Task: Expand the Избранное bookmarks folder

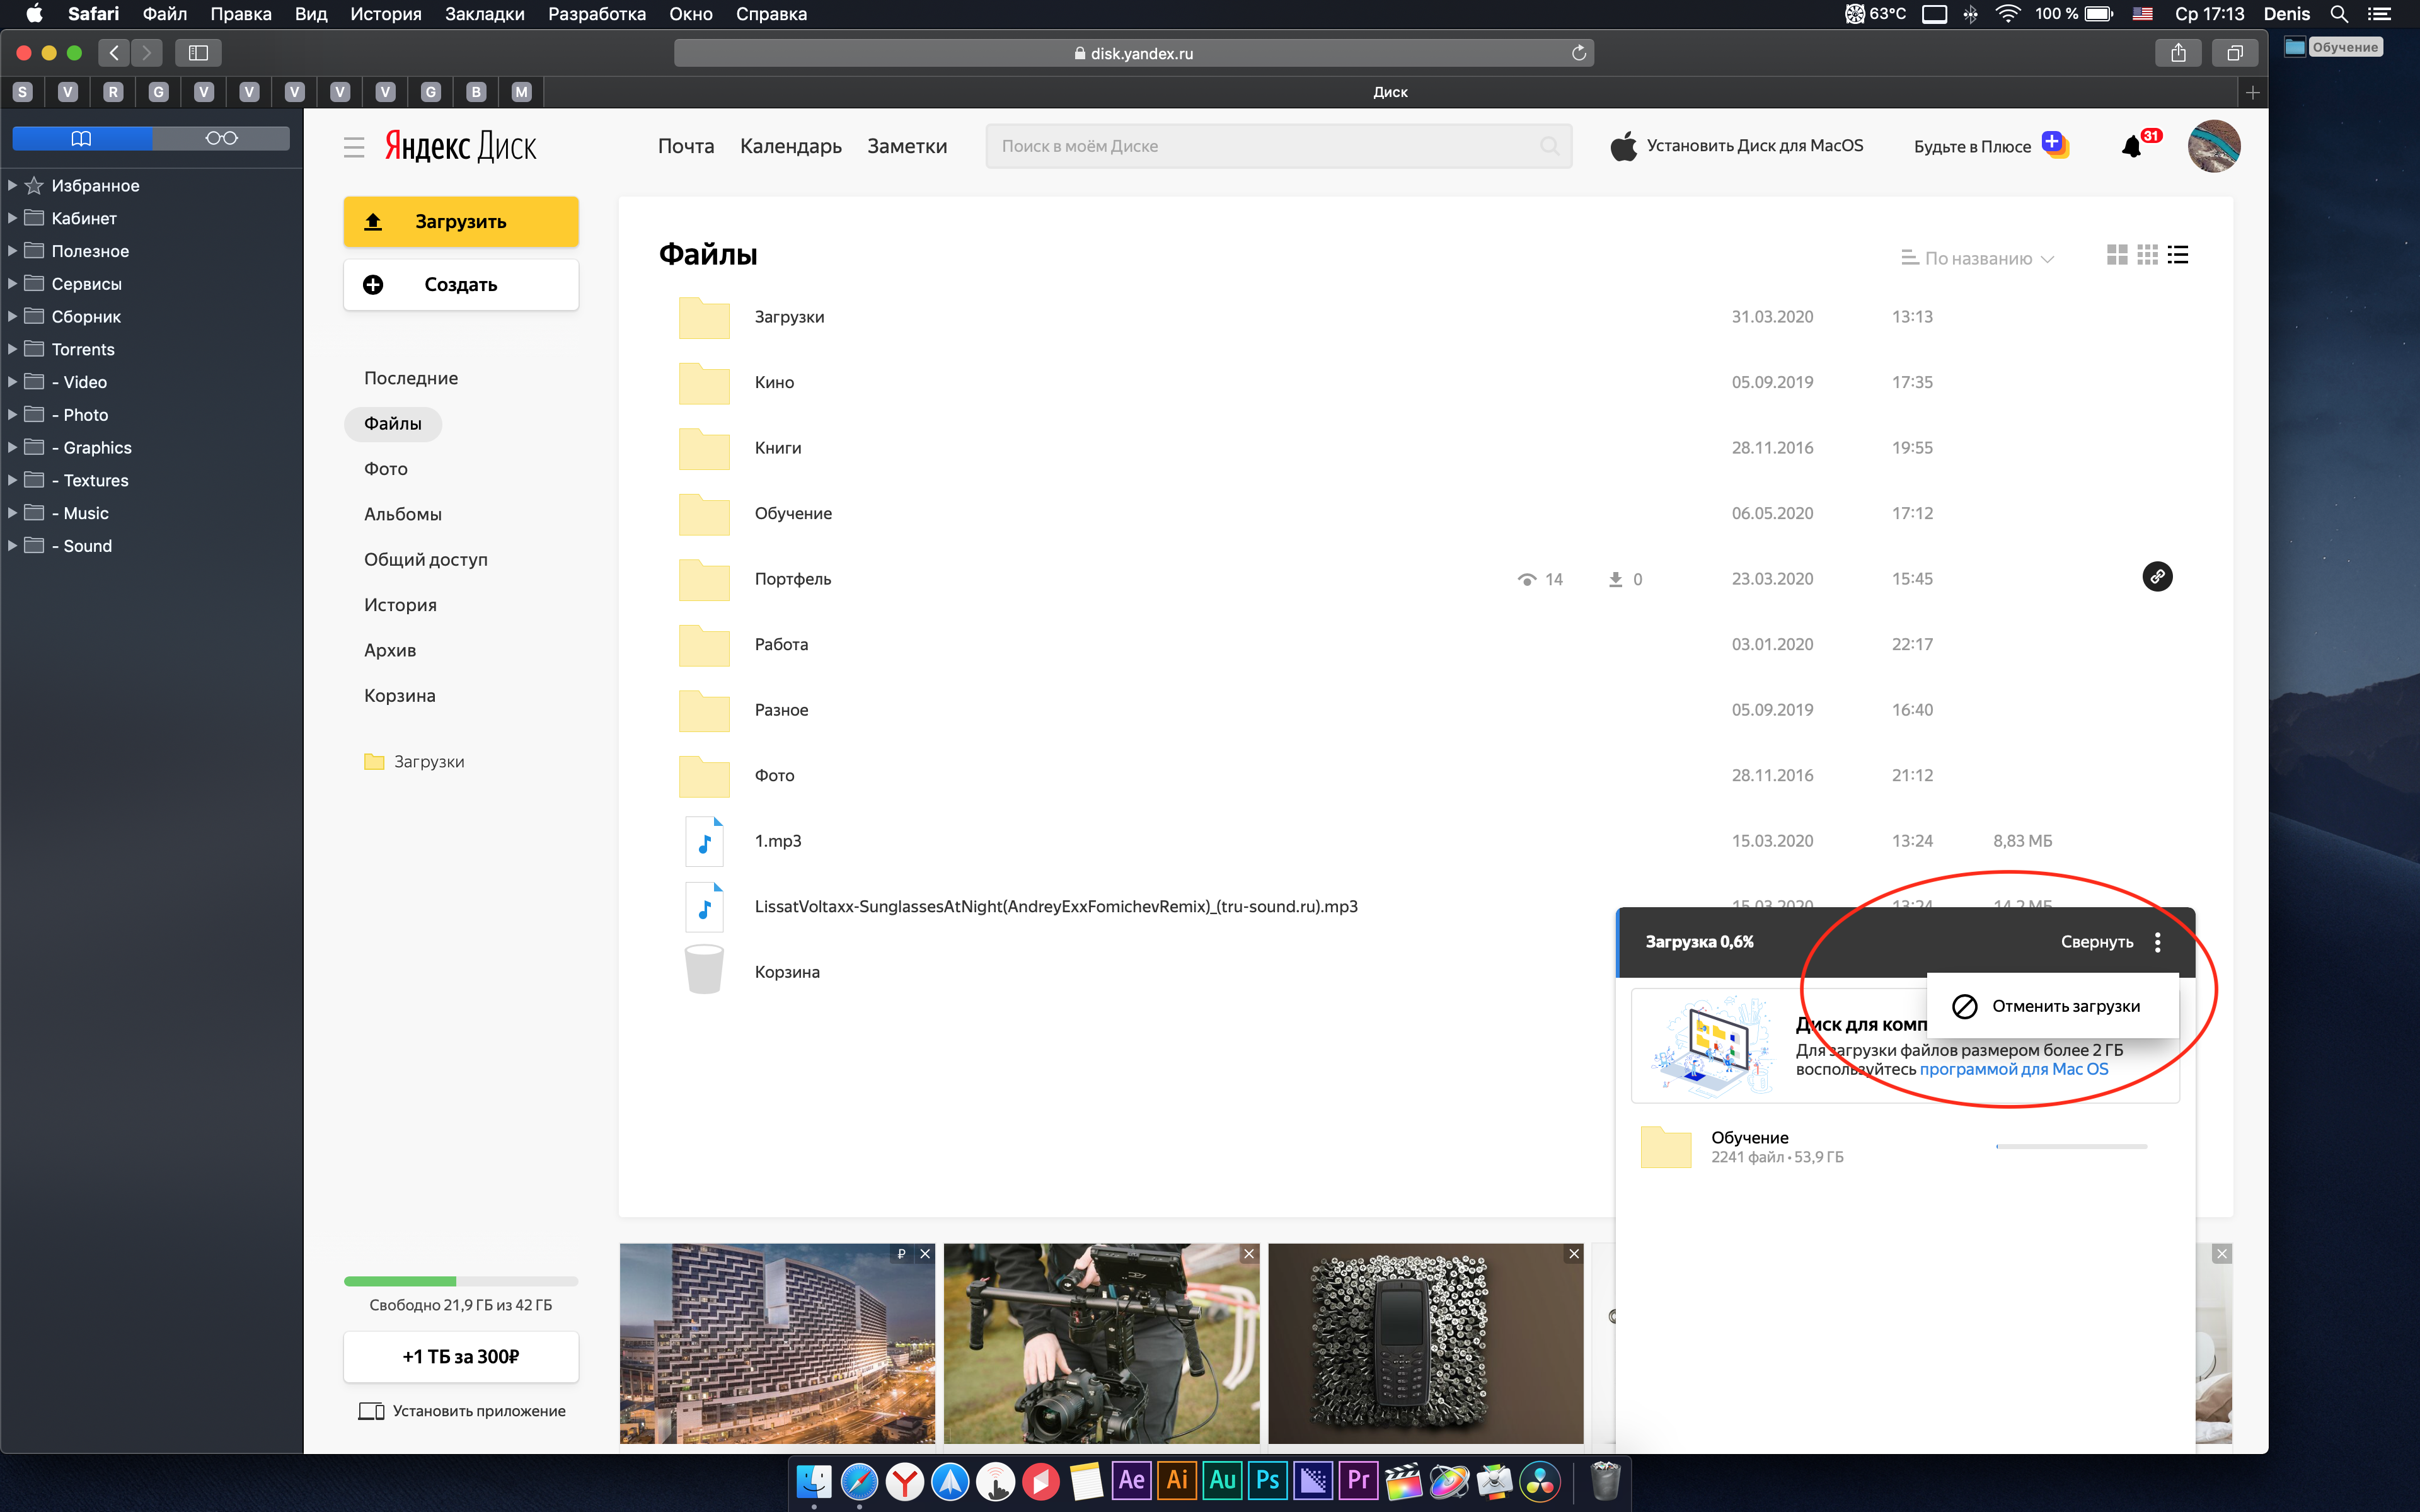Action: (12, 185)
